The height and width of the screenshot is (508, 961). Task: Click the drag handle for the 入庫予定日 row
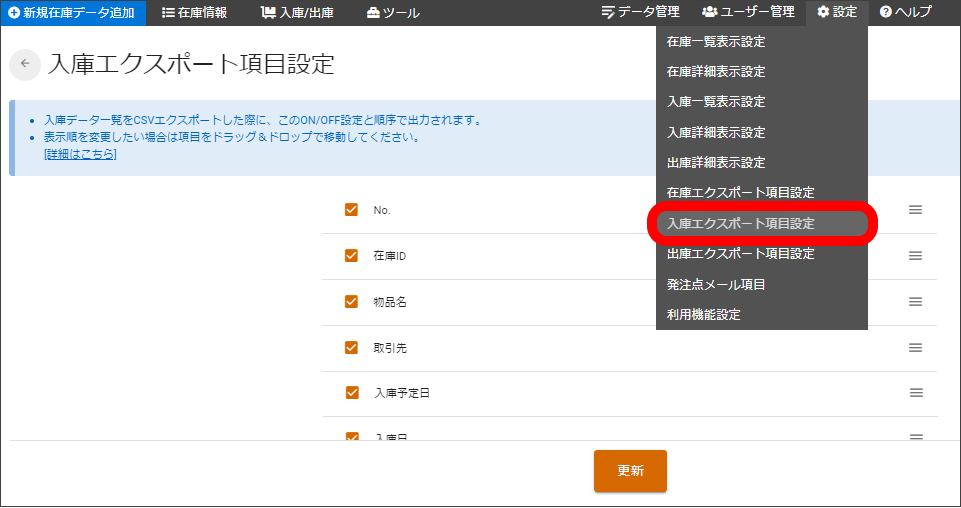(915, 393)
